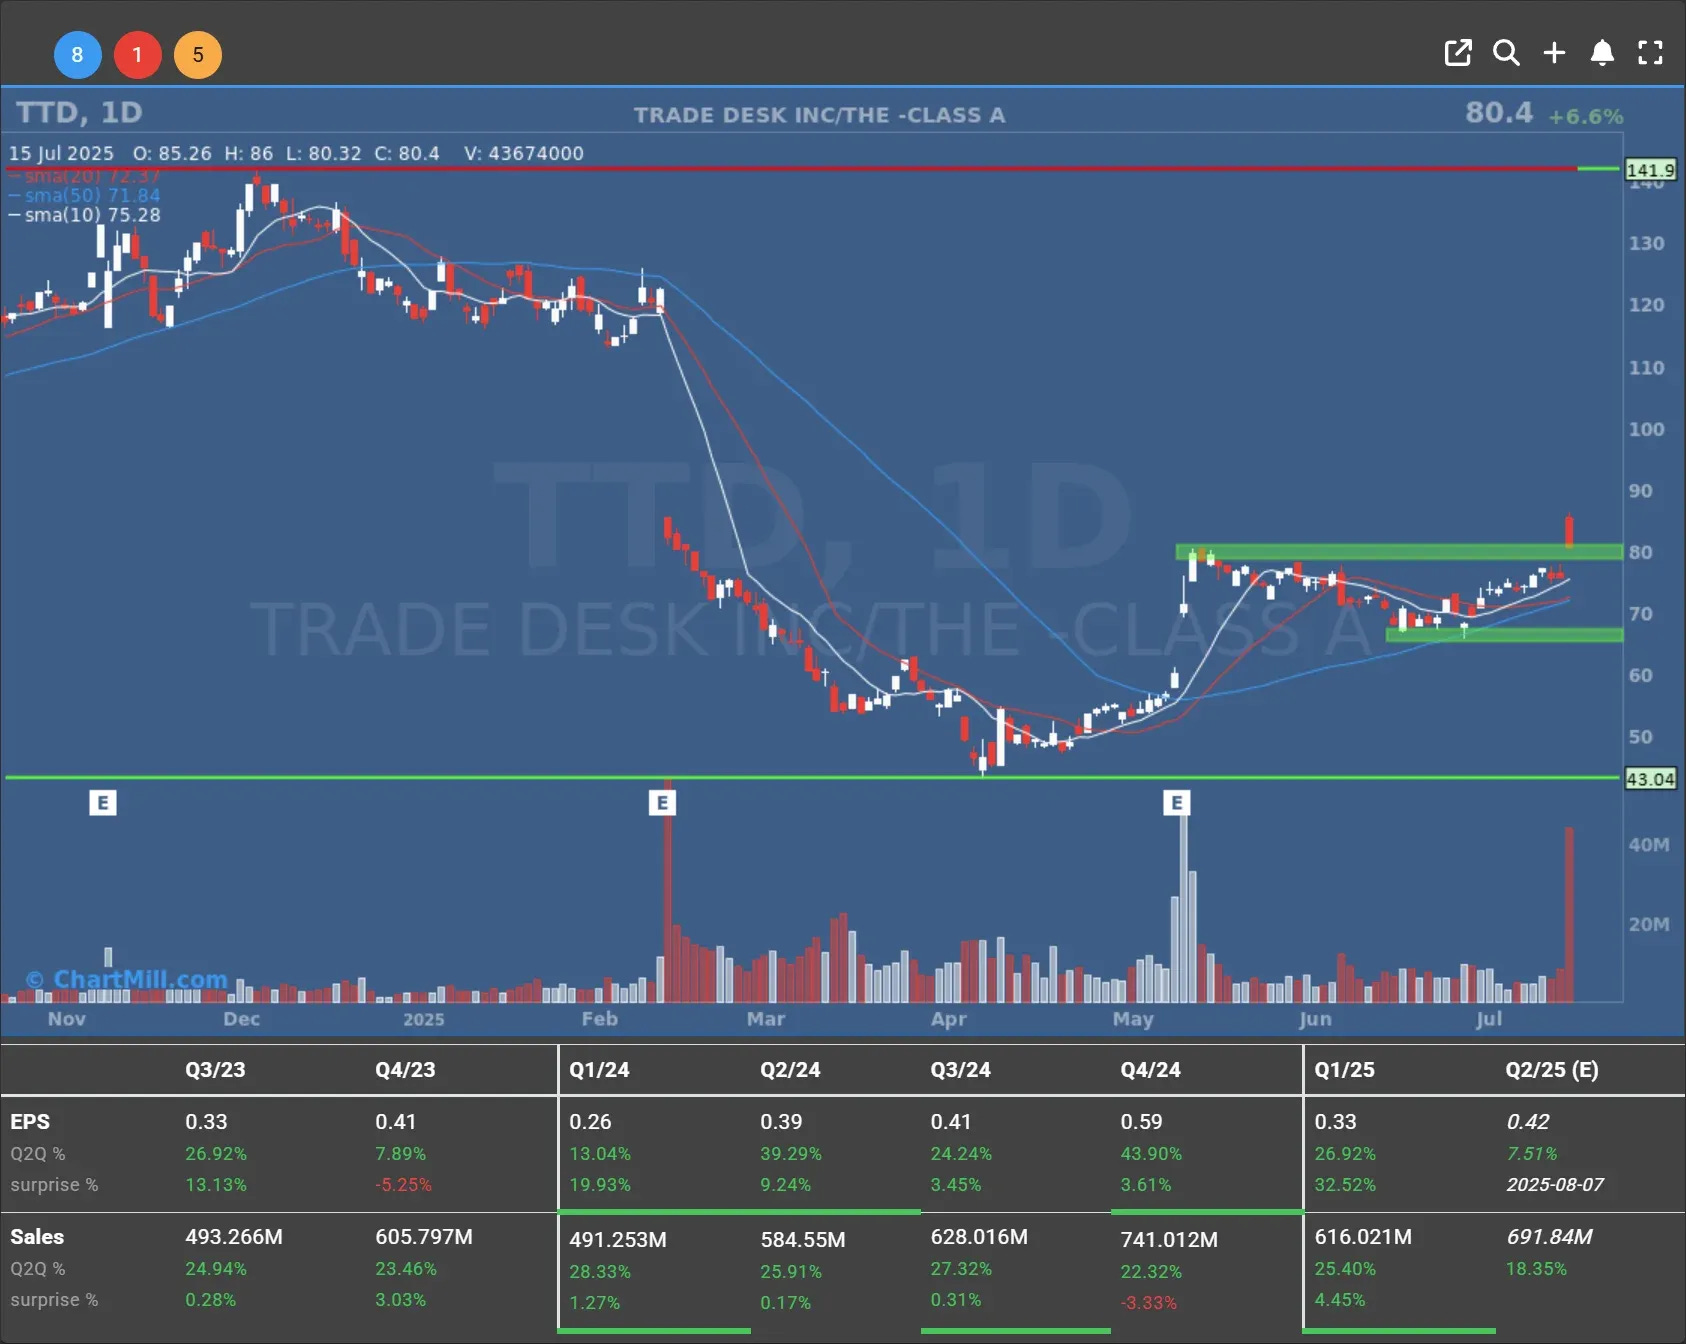Click the orange badge showing 5
This screenshot has height=1344, width=1686.
(198, 55)
